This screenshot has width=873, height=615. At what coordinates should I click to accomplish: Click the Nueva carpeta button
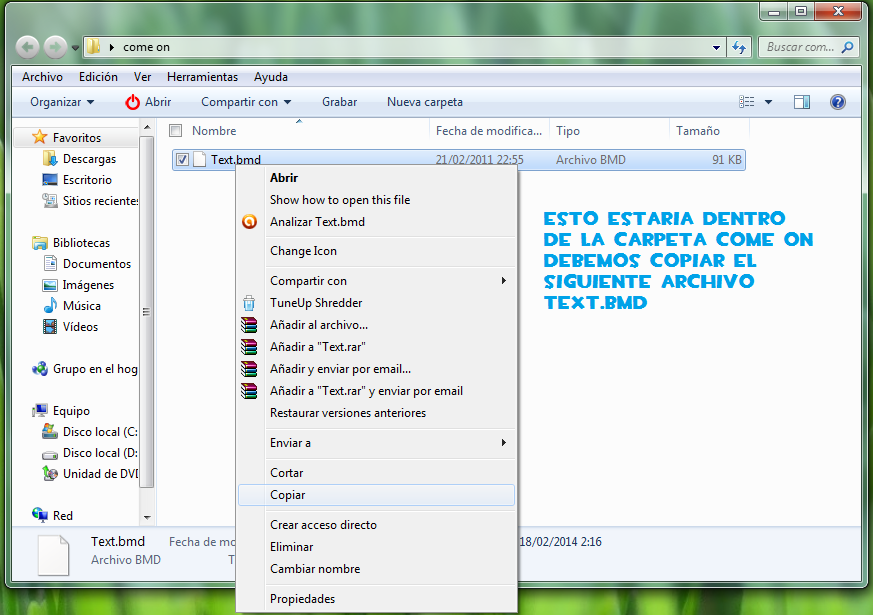coord(424,102)
